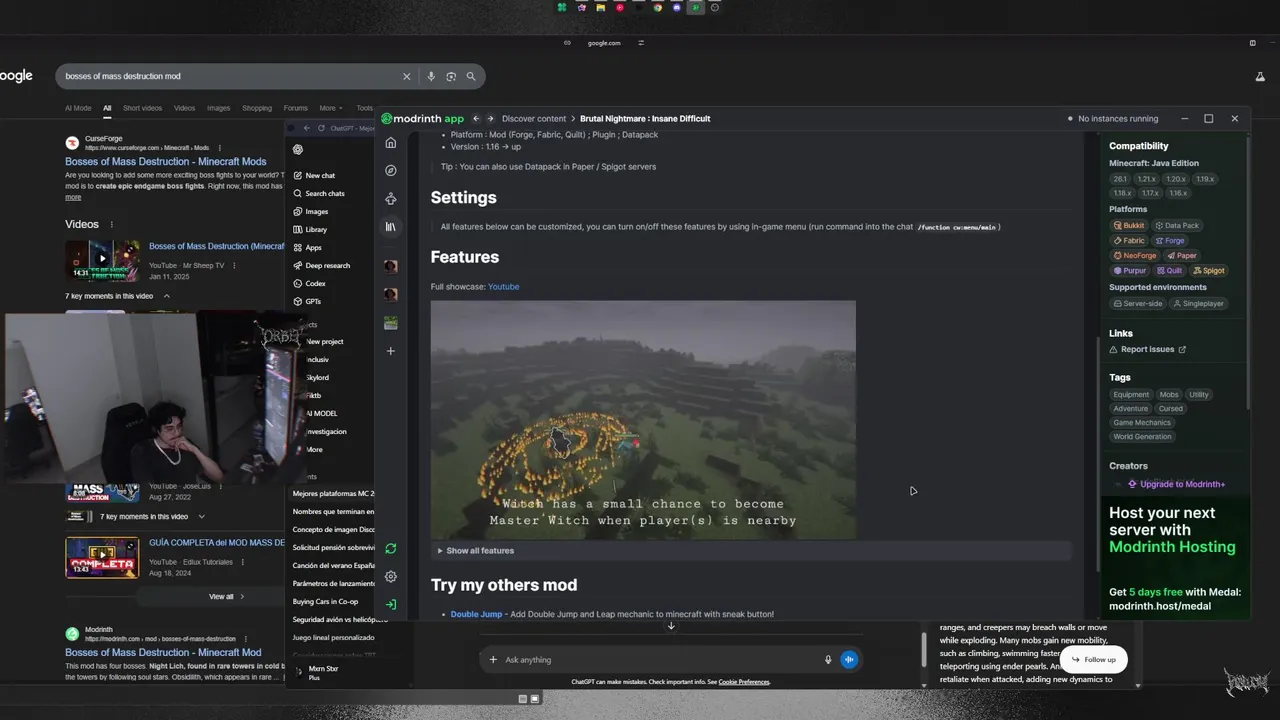Open the Double Jump mod link
Image resolution: width=1280 pixels, height=720 pixels.
click(476, 614)
